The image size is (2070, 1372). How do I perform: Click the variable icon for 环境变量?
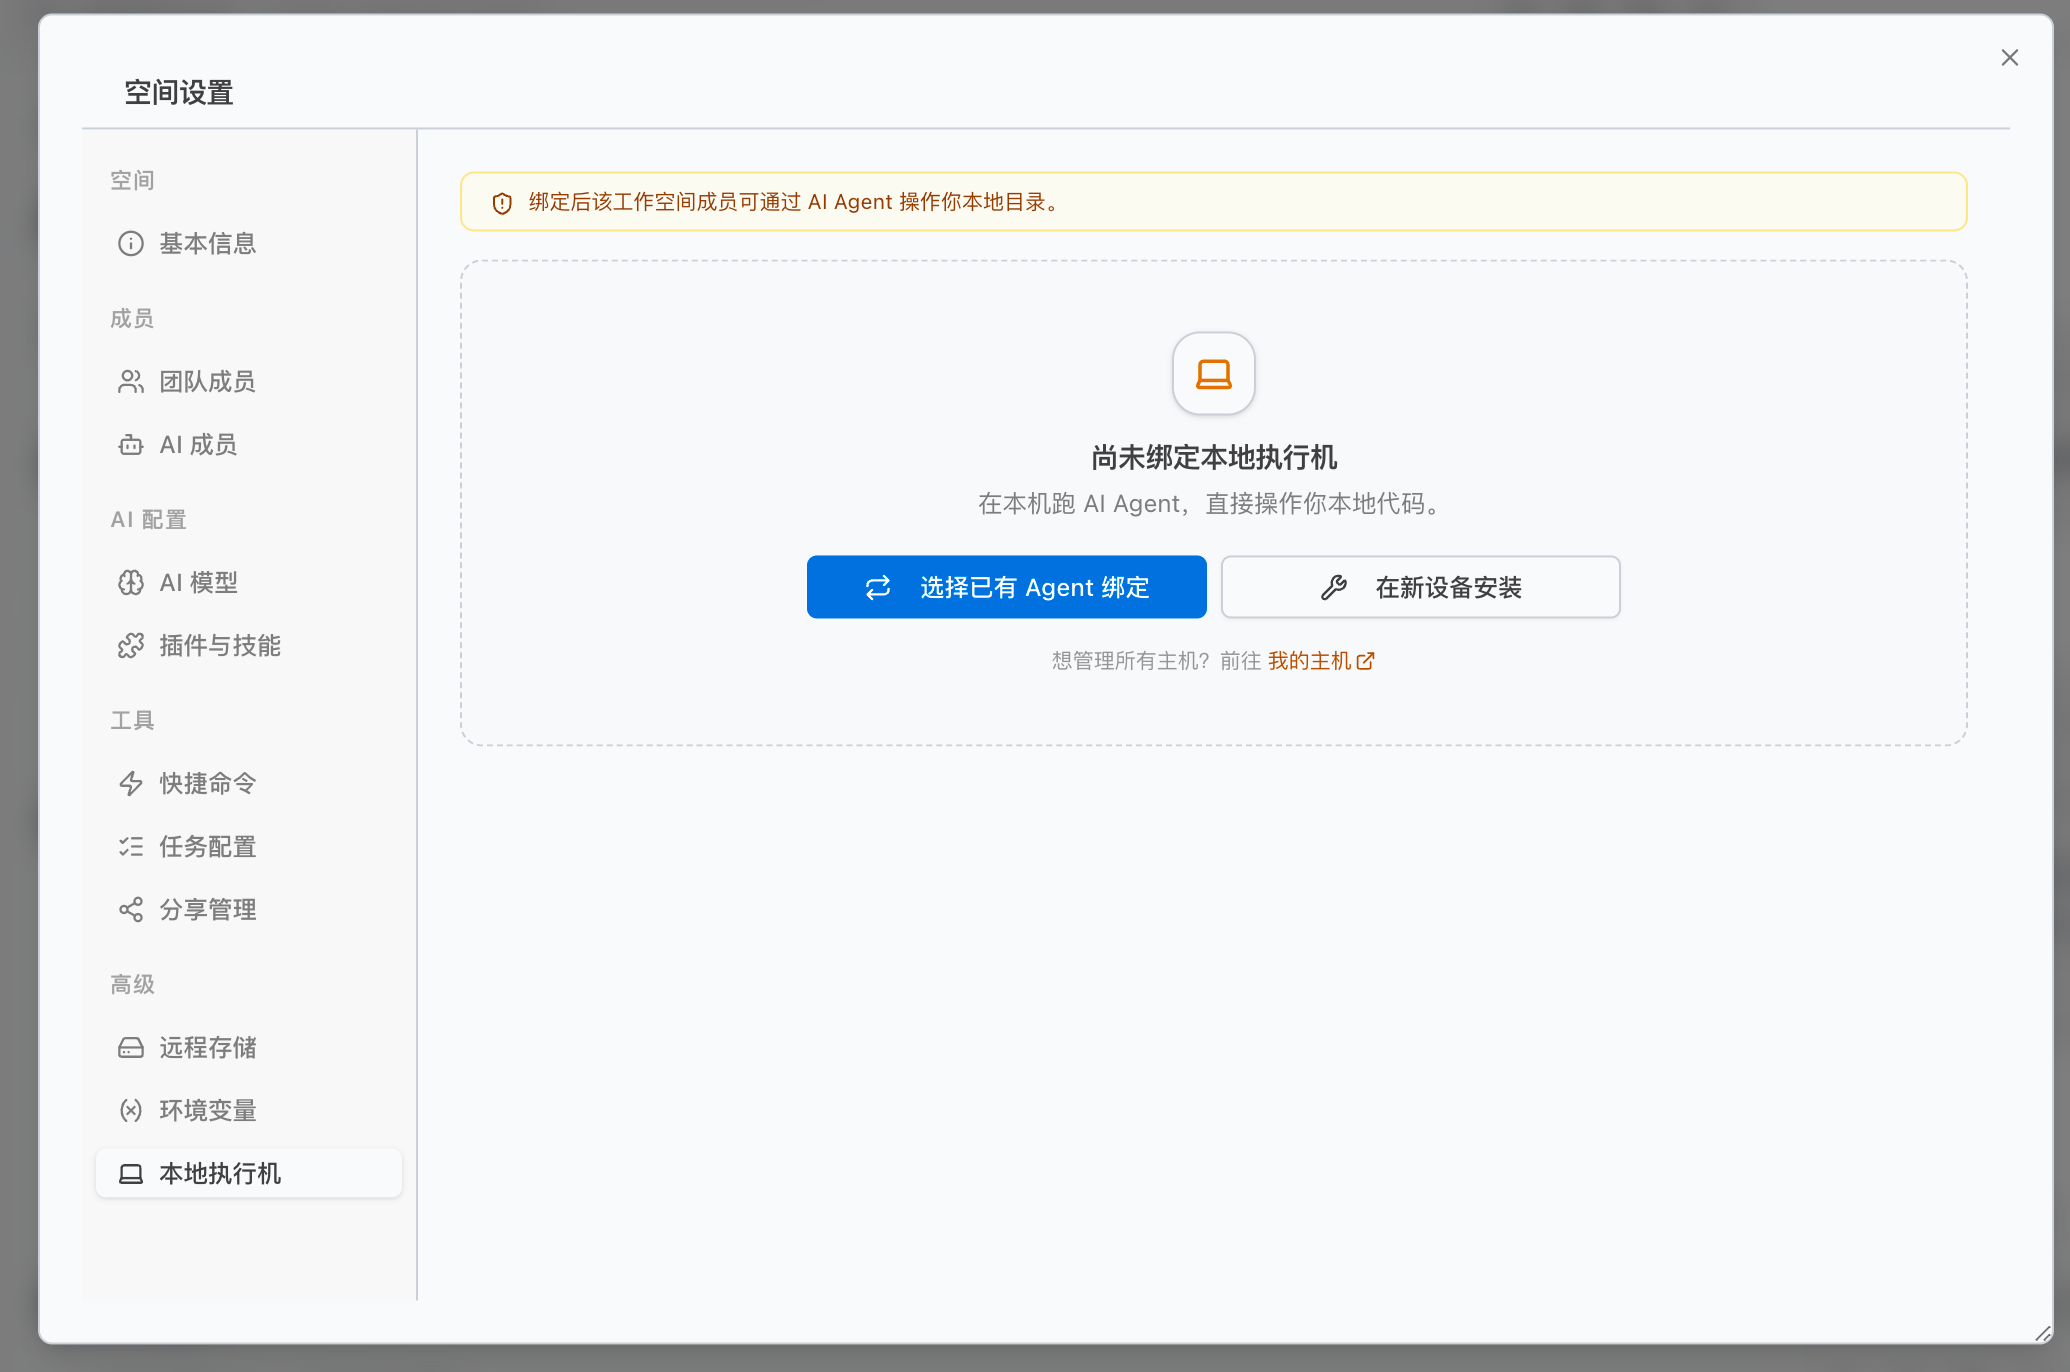pos(131,1111)
